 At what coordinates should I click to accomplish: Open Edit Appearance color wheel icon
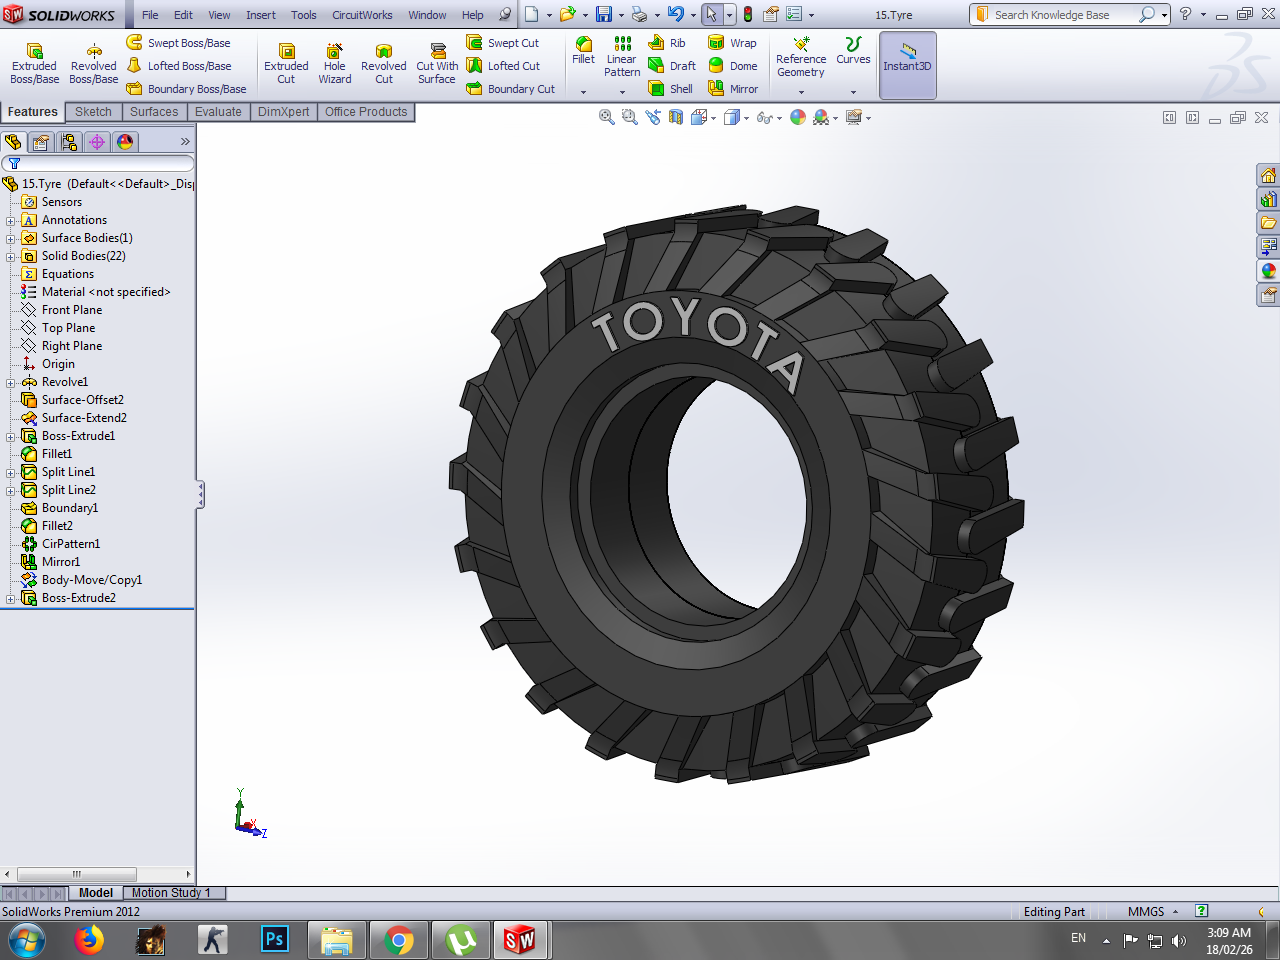[x=797, y=117]
